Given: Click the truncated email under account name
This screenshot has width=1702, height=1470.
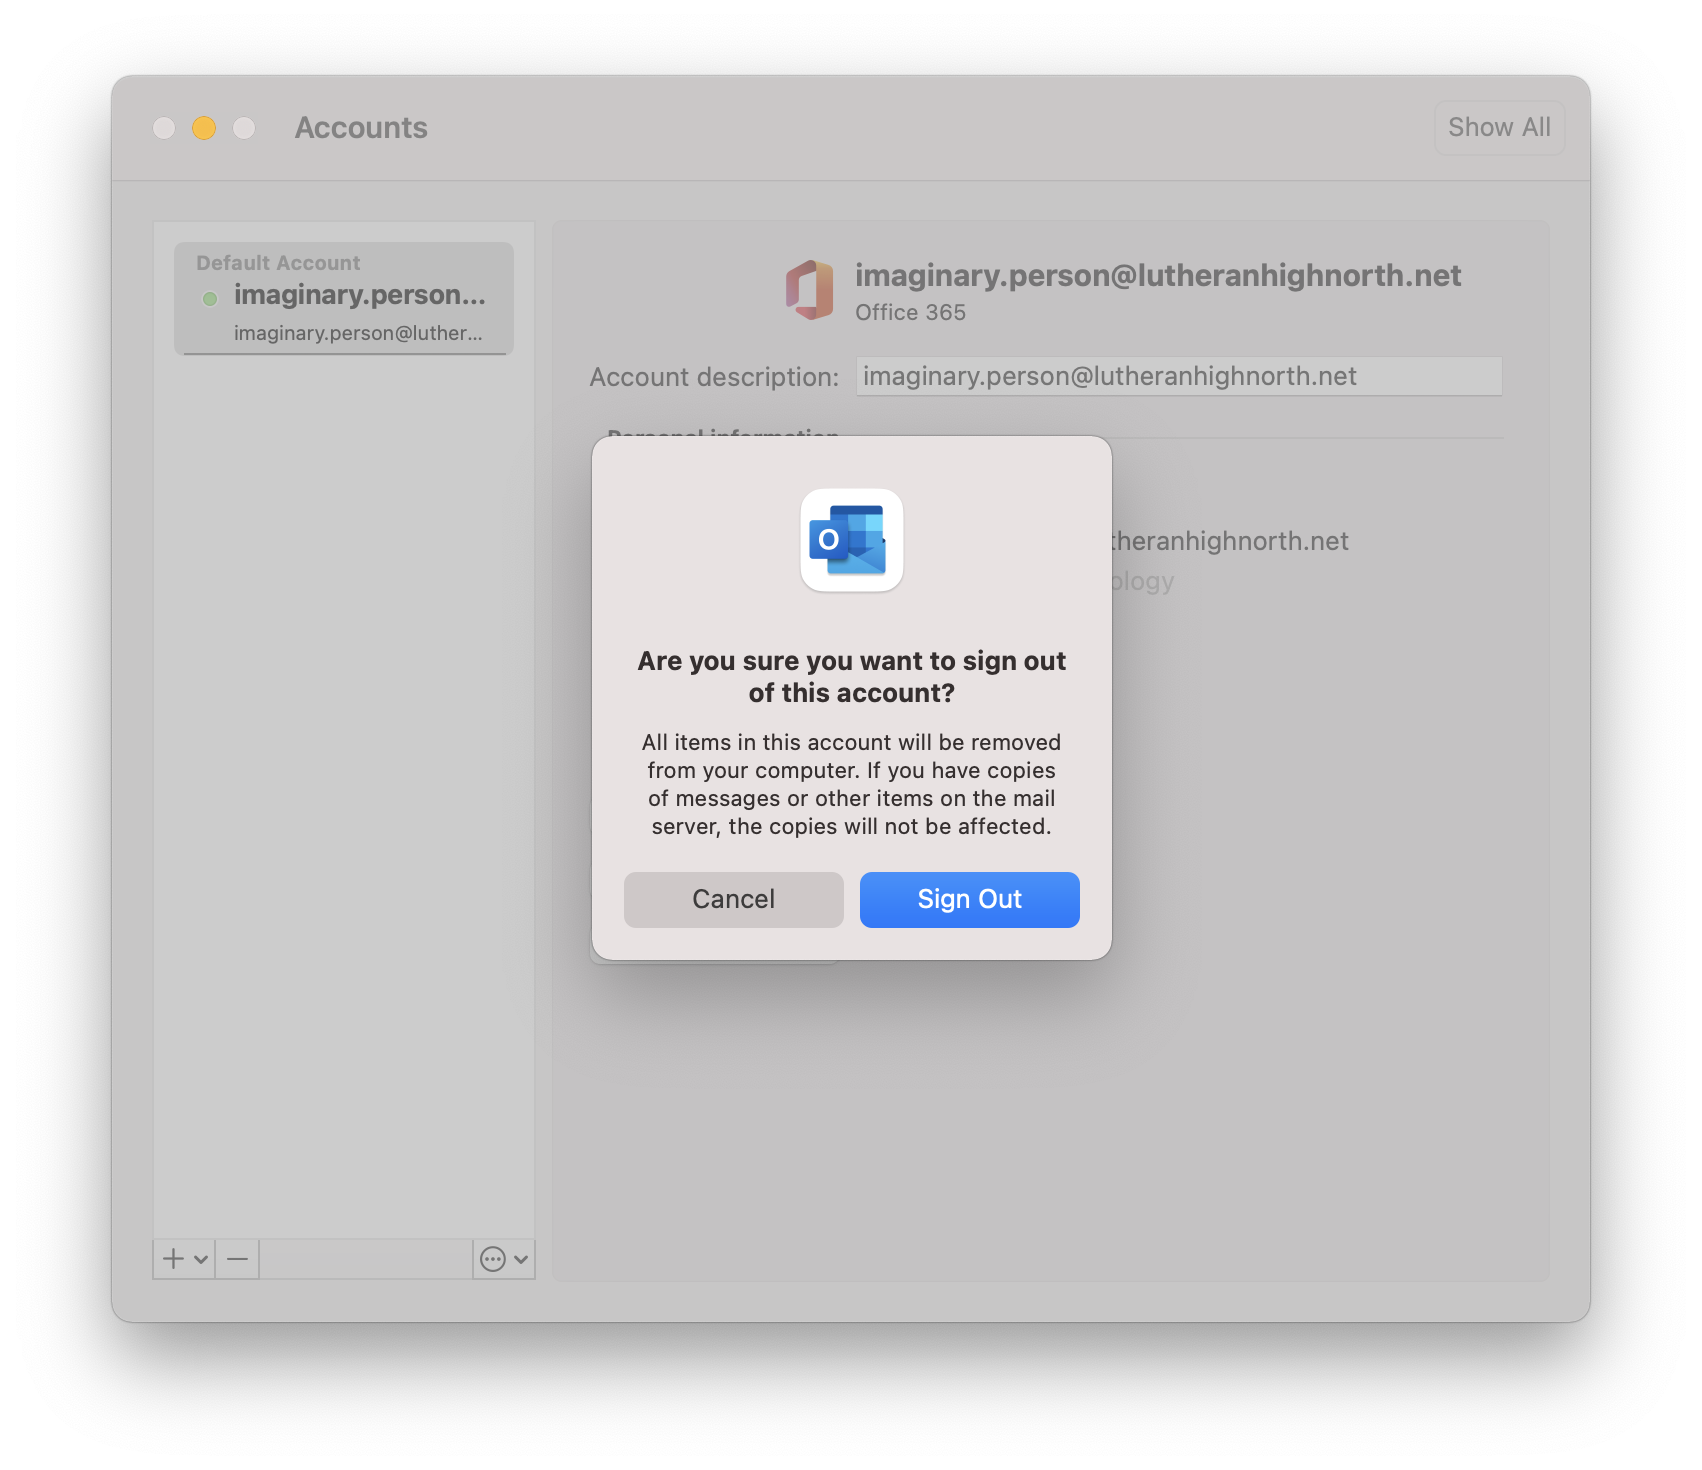Looking at the screenshot, I should [x=358, y=333].
